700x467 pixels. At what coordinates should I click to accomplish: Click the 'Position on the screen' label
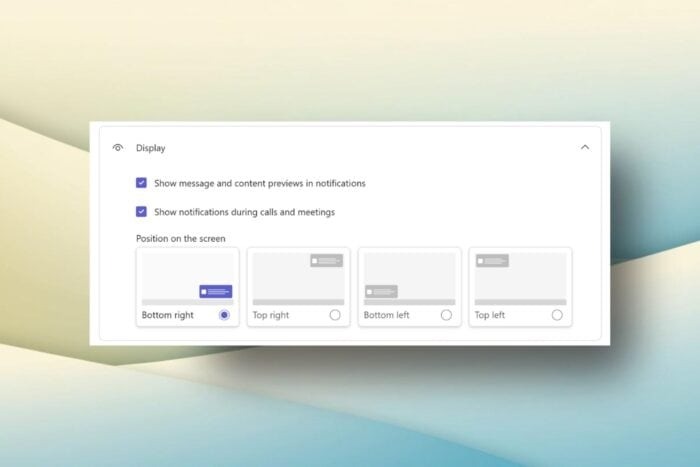pyautogui.click(x=181, y=238)
